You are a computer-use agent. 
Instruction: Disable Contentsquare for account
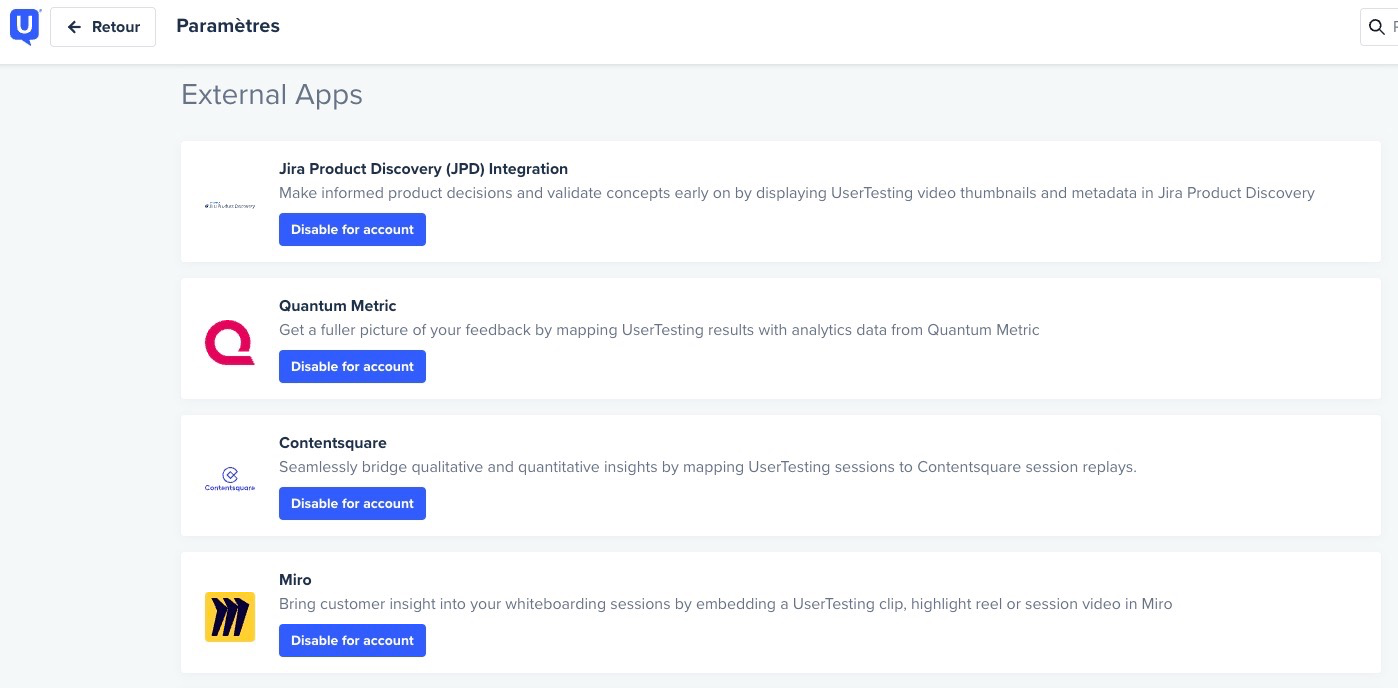(352, 503)
